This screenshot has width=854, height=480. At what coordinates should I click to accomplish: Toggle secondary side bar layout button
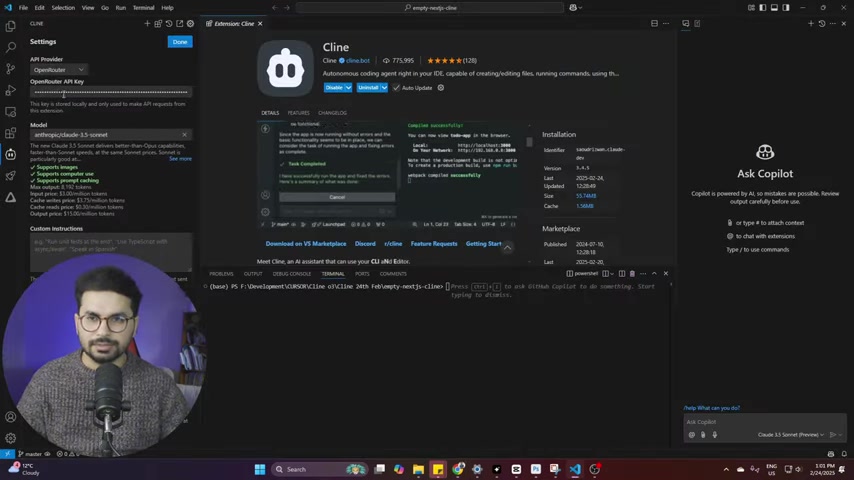pyautogui.click(x=786, y=8)
